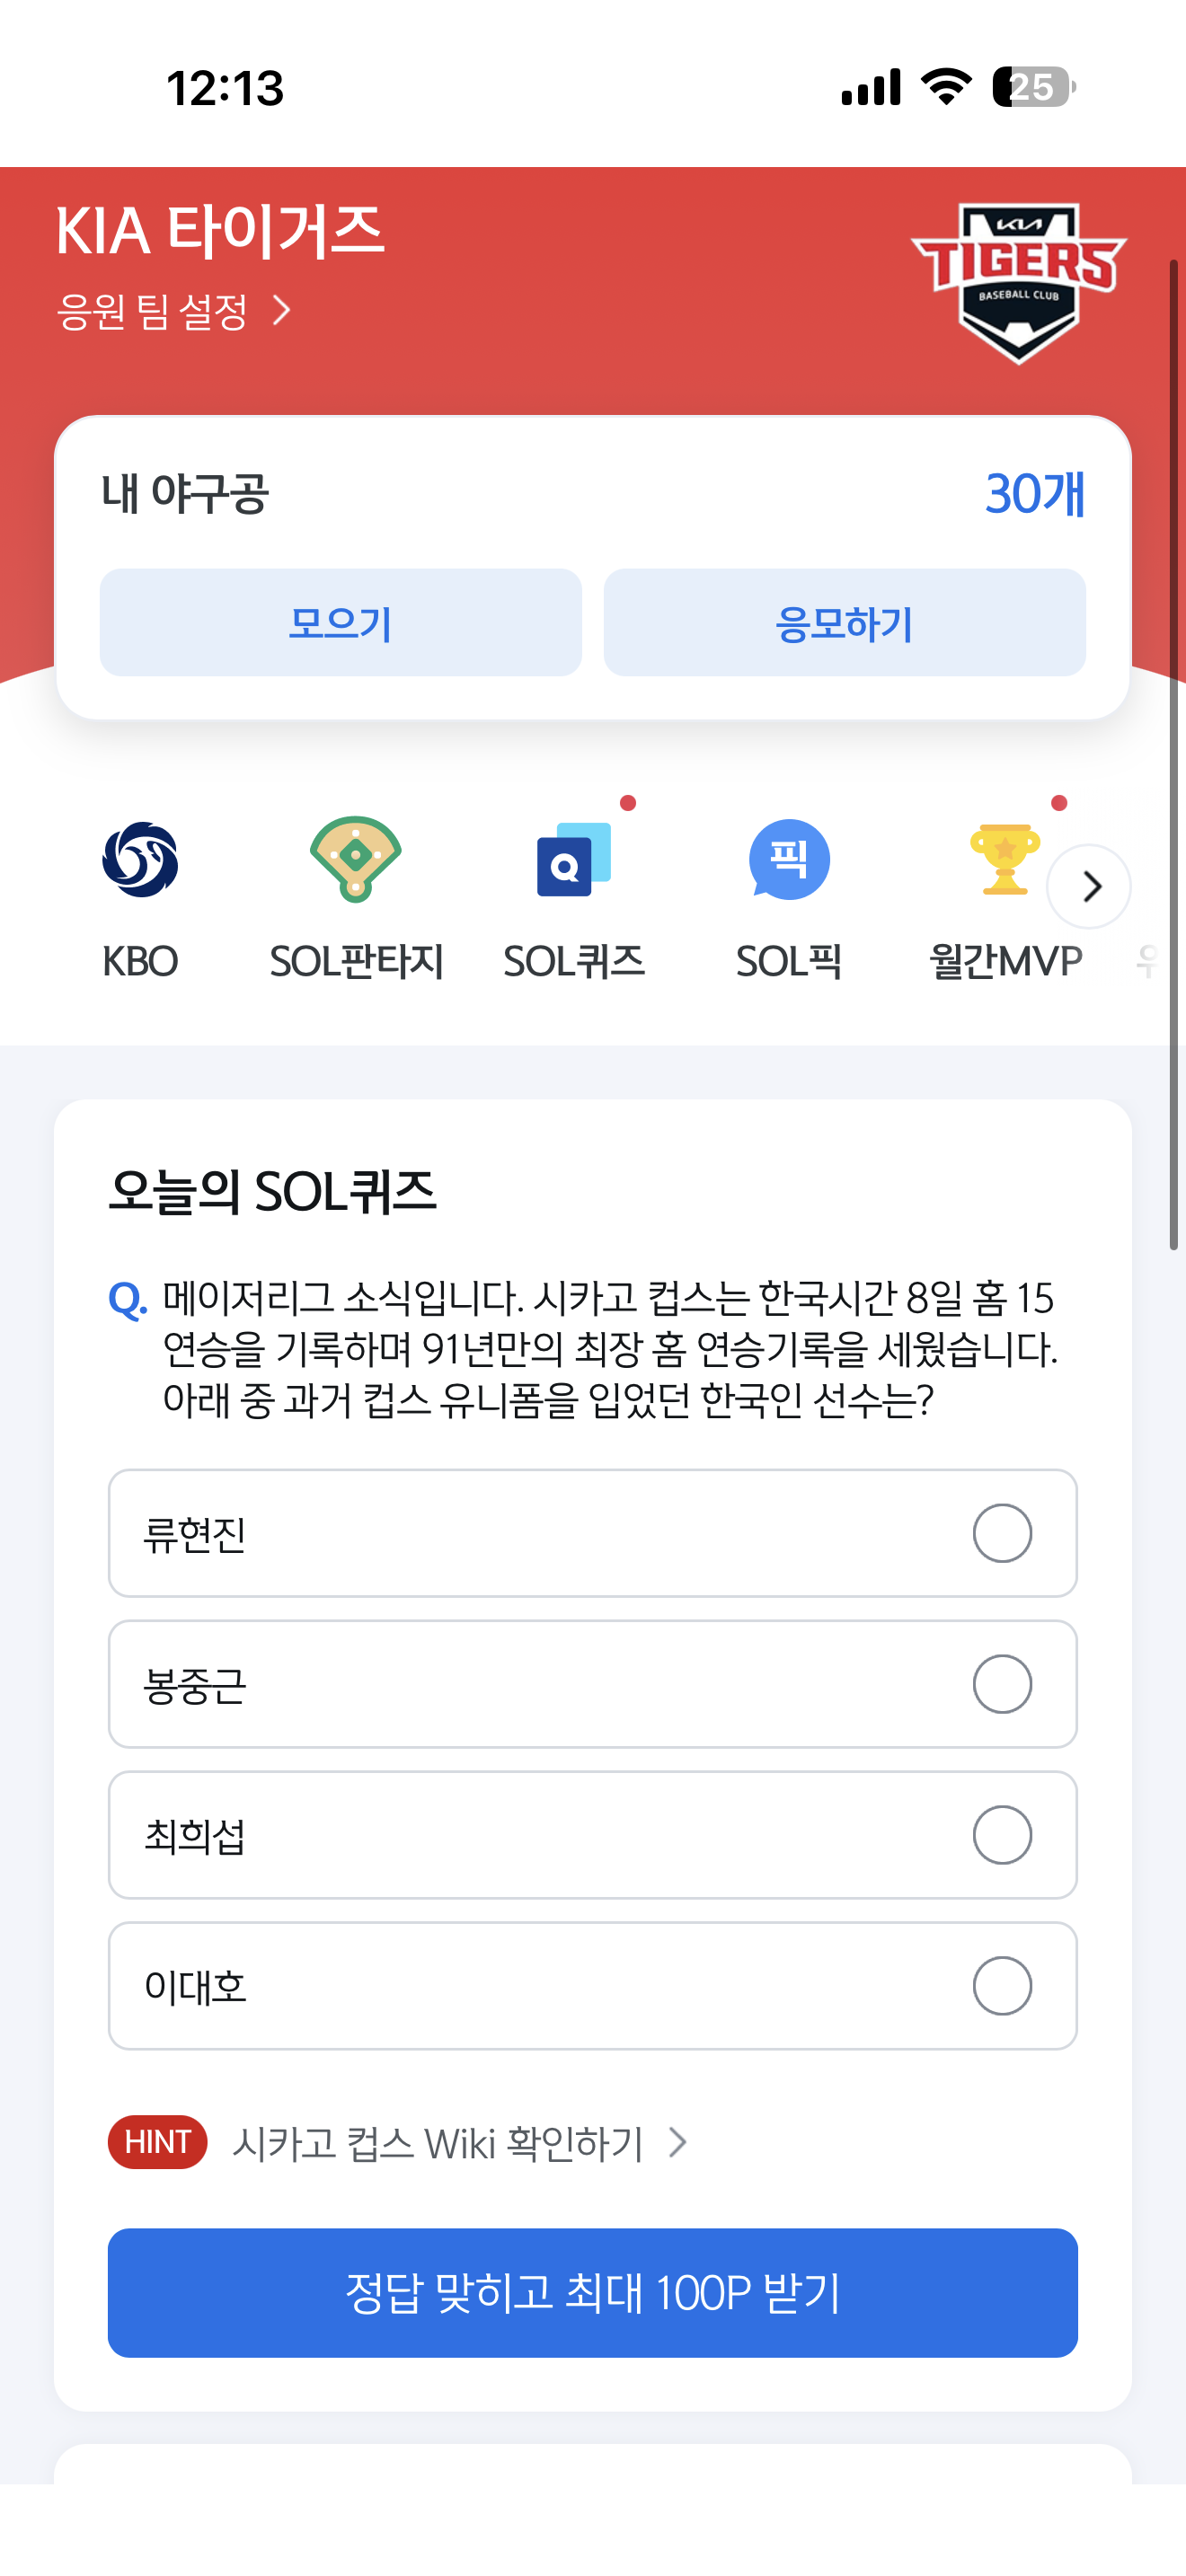Screen dimensions: 1186x2576
Task: Open the SOL픽 speech bubble icon
Action: tap(789, 860)
